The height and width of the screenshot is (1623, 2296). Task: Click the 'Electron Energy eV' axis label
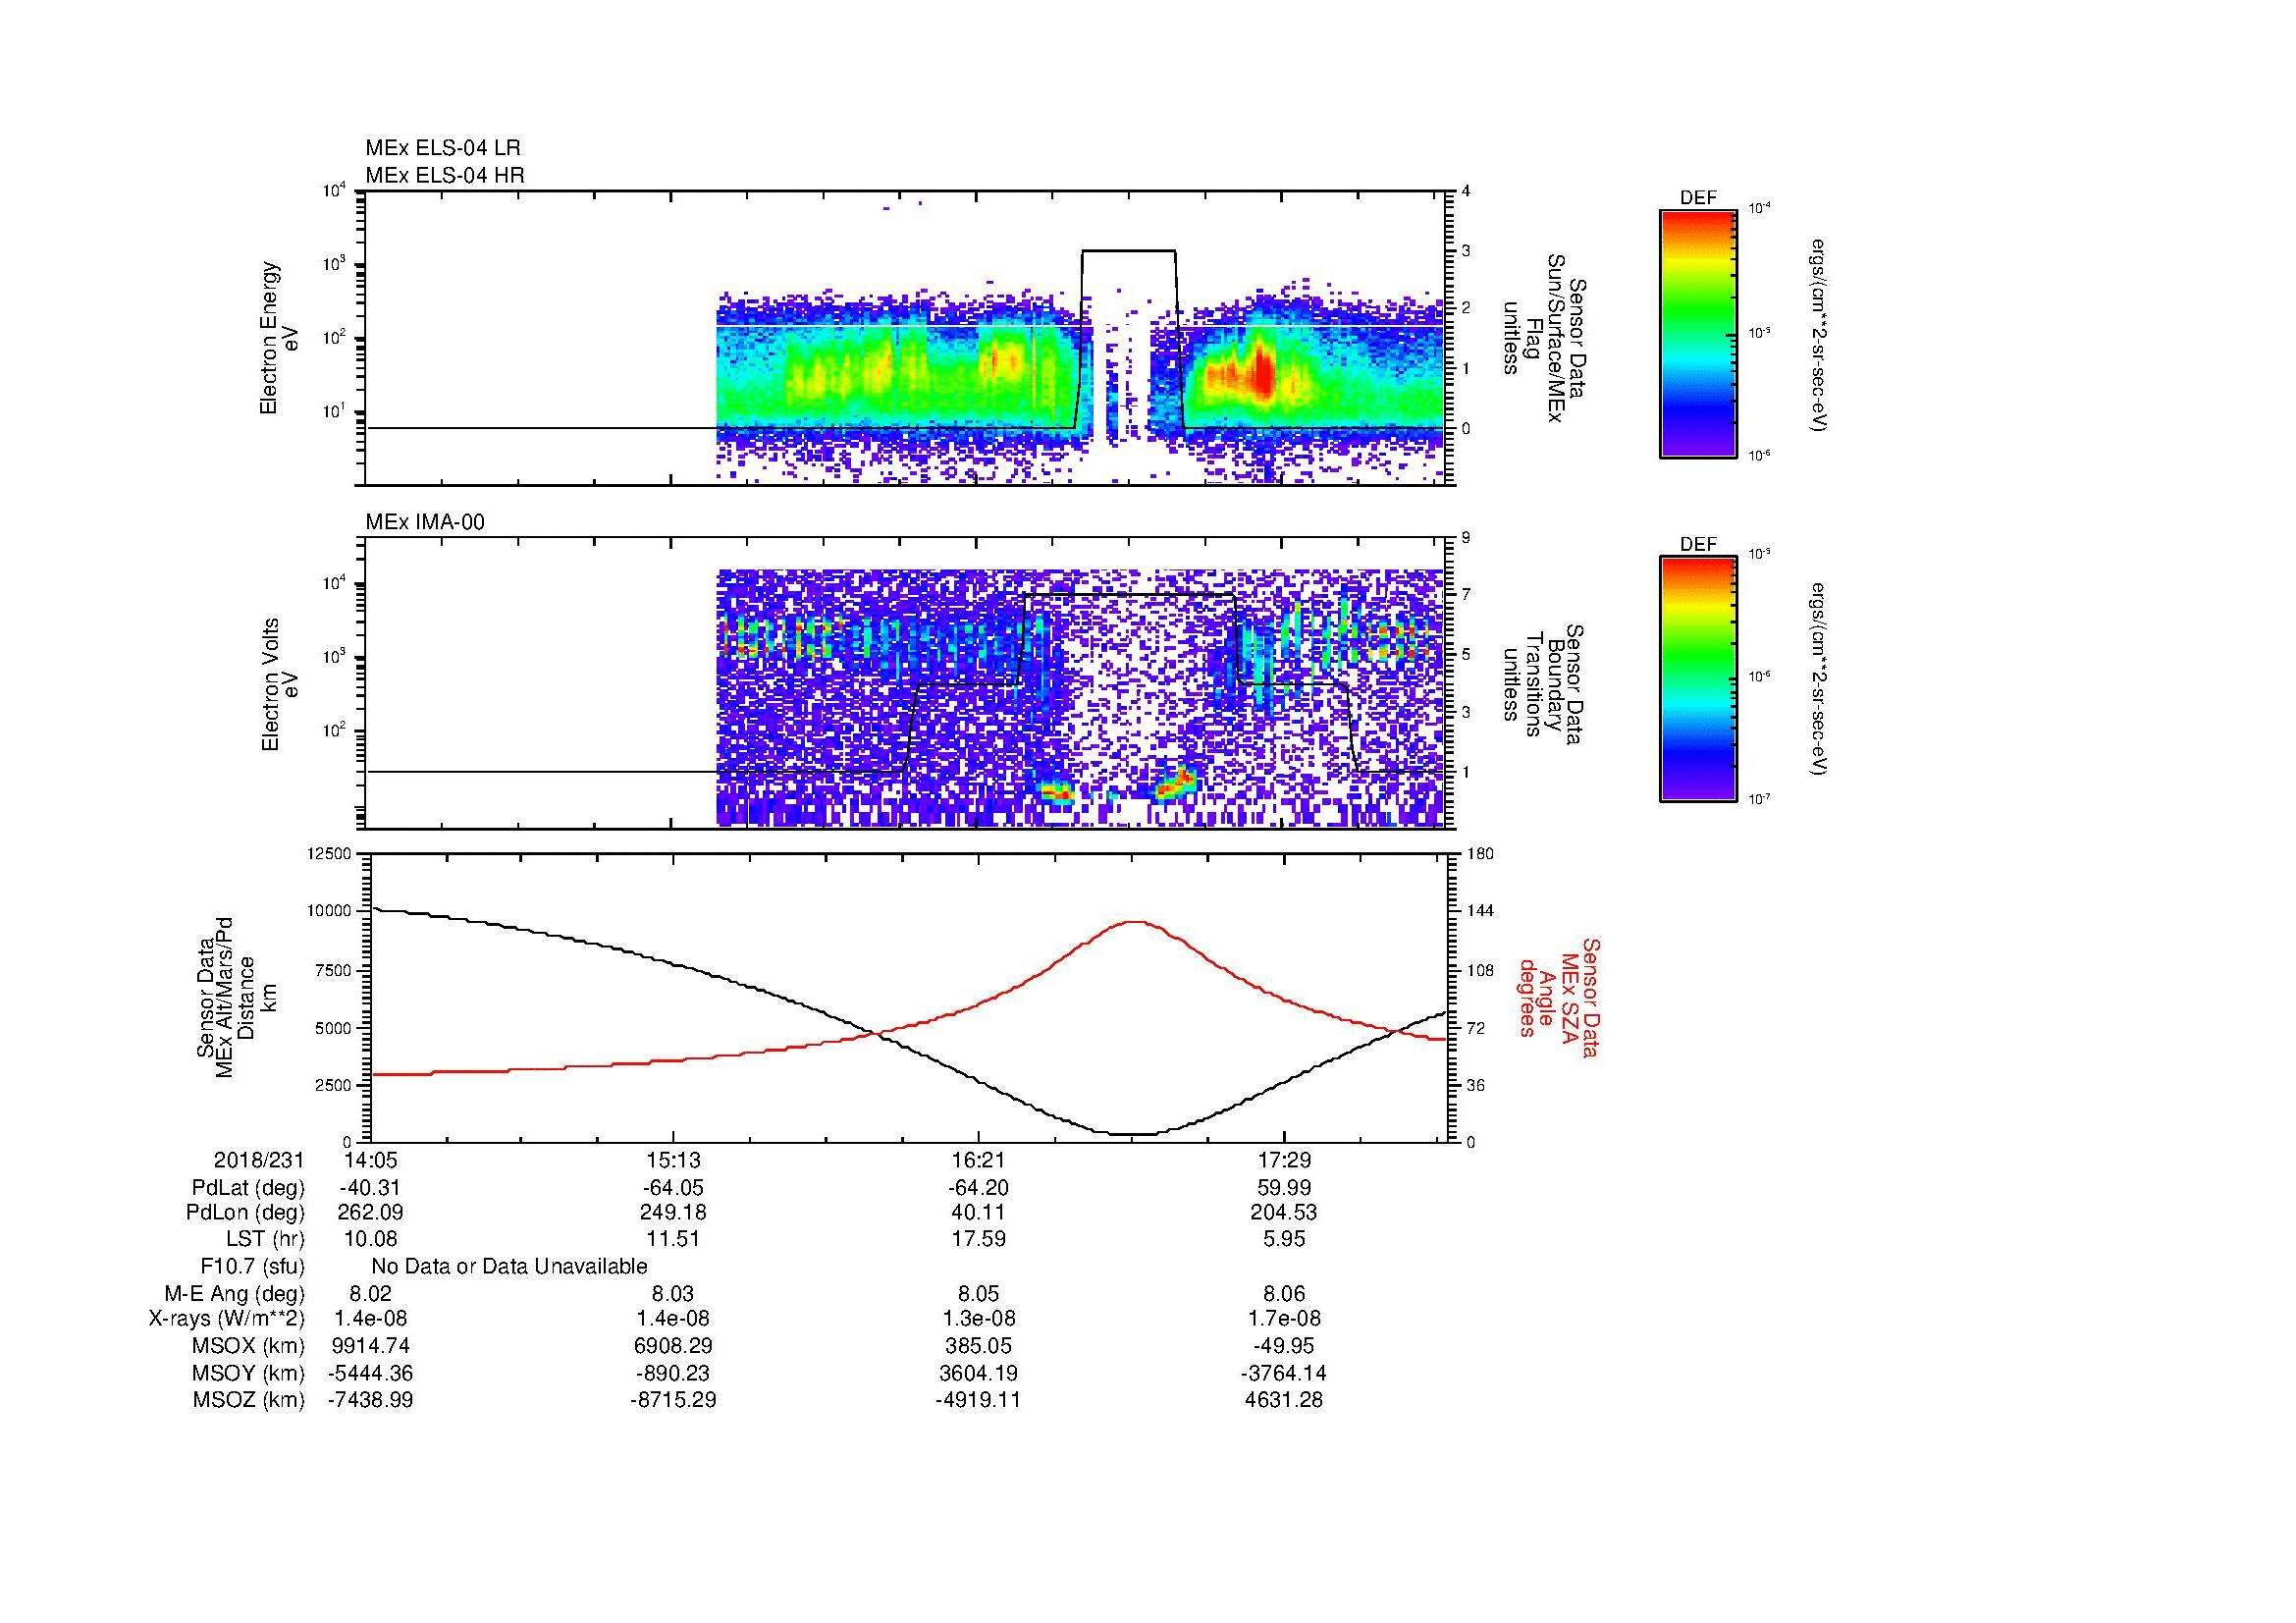pos(280,338)
